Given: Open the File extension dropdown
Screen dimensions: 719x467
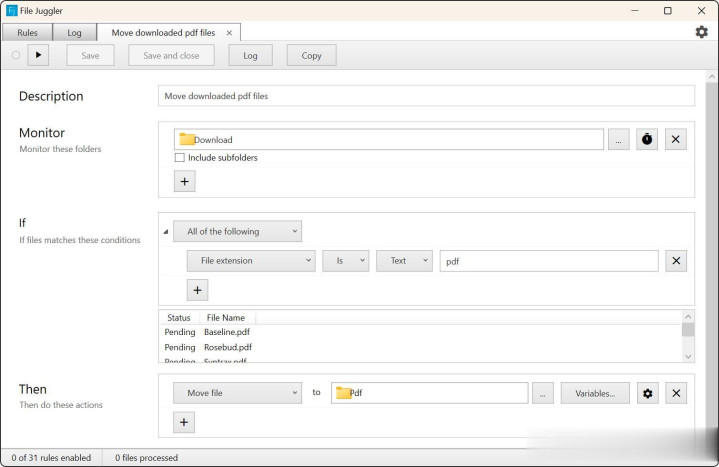Looking at the screenshot, I should point(251,261).
